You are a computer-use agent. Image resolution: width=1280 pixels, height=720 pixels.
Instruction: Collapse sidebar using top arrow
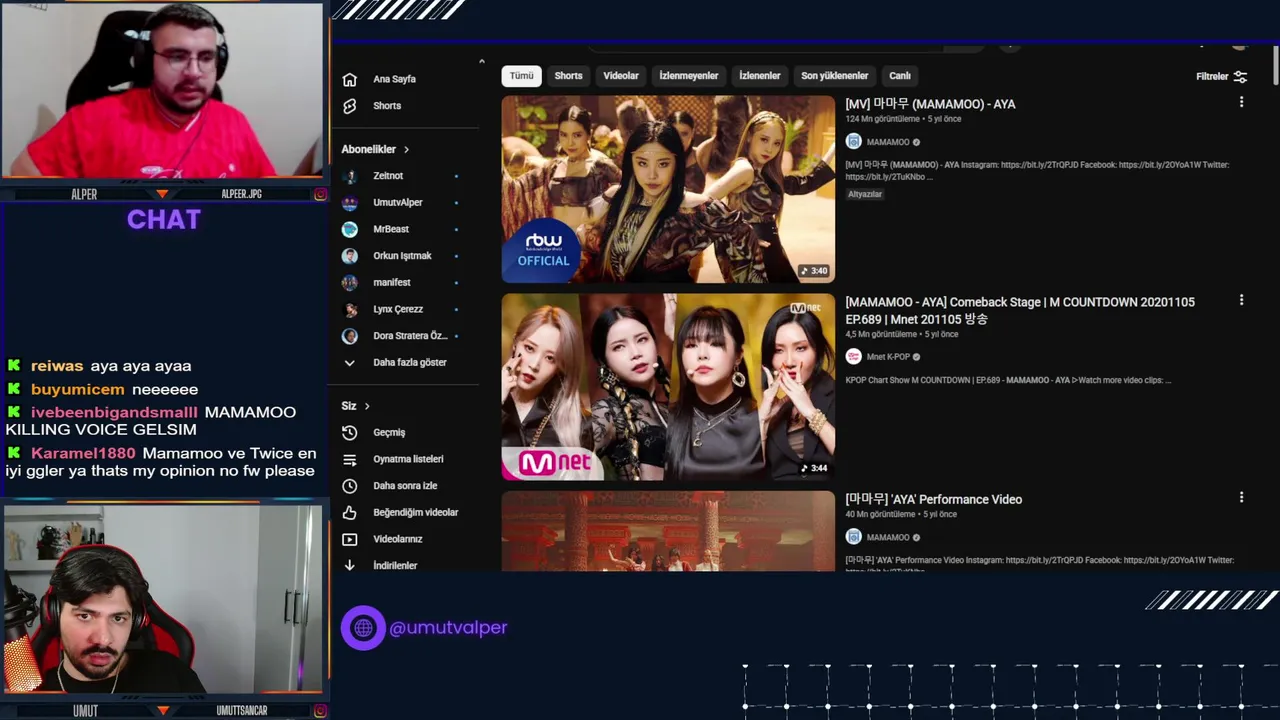click(x=481, y=62)
